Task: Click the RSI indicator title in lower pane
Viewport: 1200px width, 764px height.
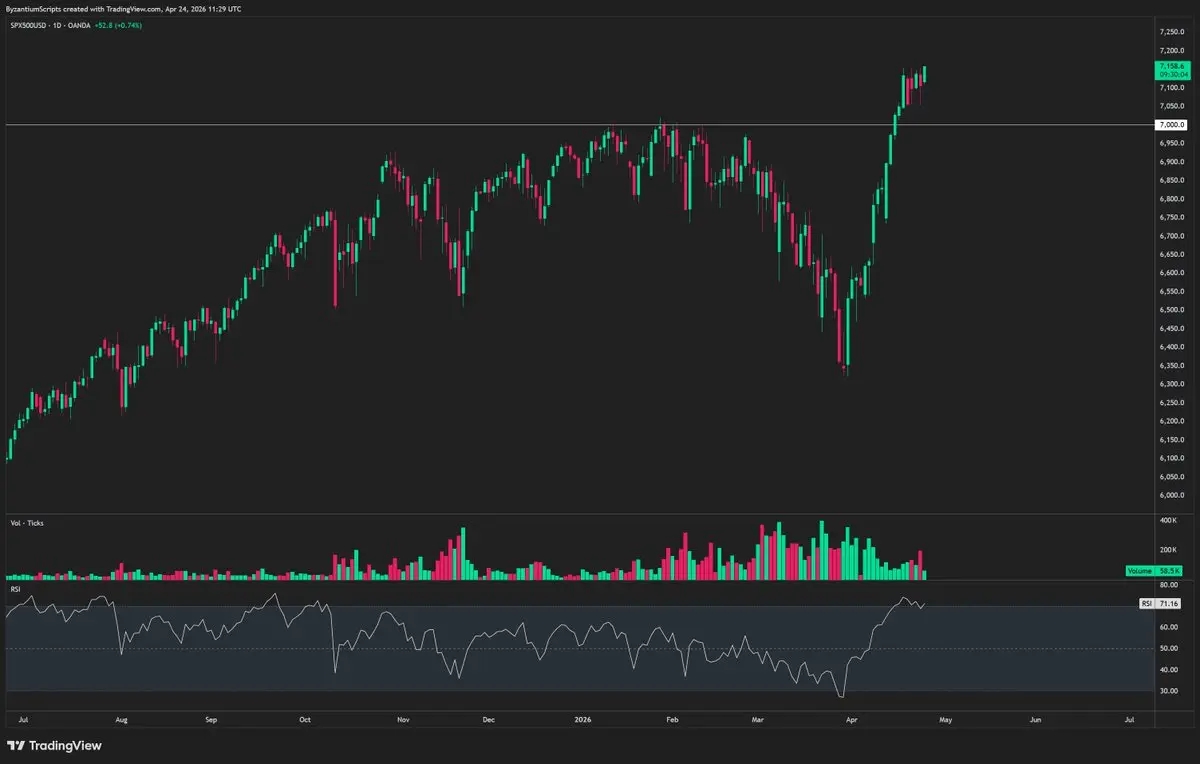Action: point(16,589)
